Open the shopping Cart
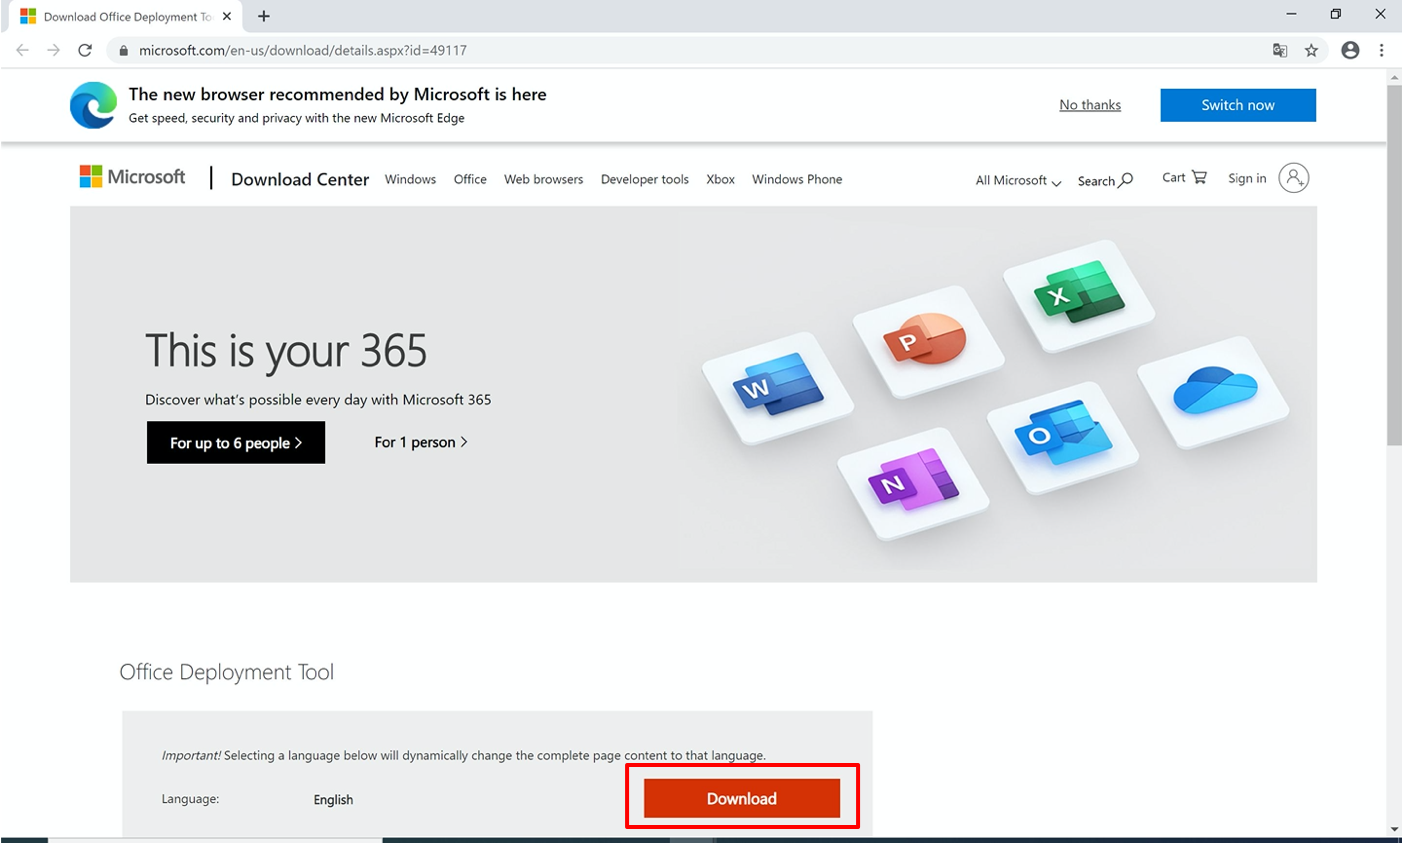 1184,177
